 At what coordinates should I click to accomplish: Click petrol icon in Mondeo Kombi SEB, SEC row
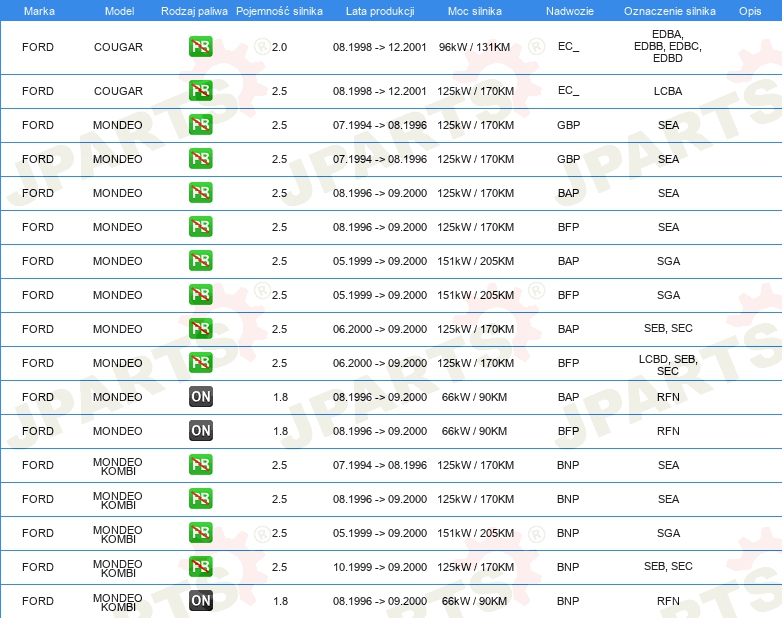(200, 567)
